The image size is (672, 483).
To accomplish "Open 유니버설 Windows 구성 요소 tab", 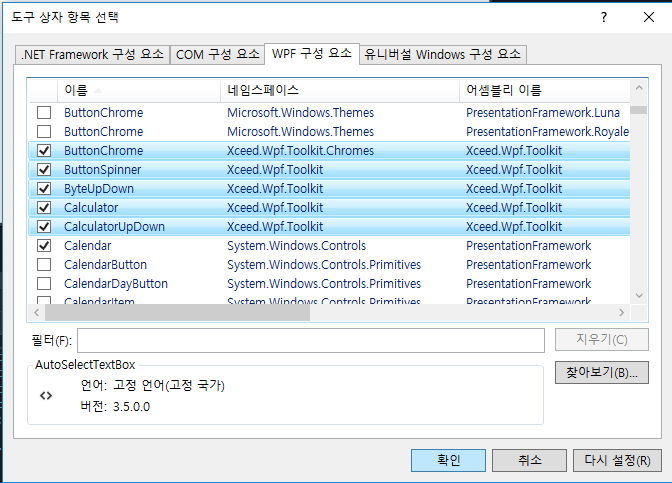I will coord(442,55).
